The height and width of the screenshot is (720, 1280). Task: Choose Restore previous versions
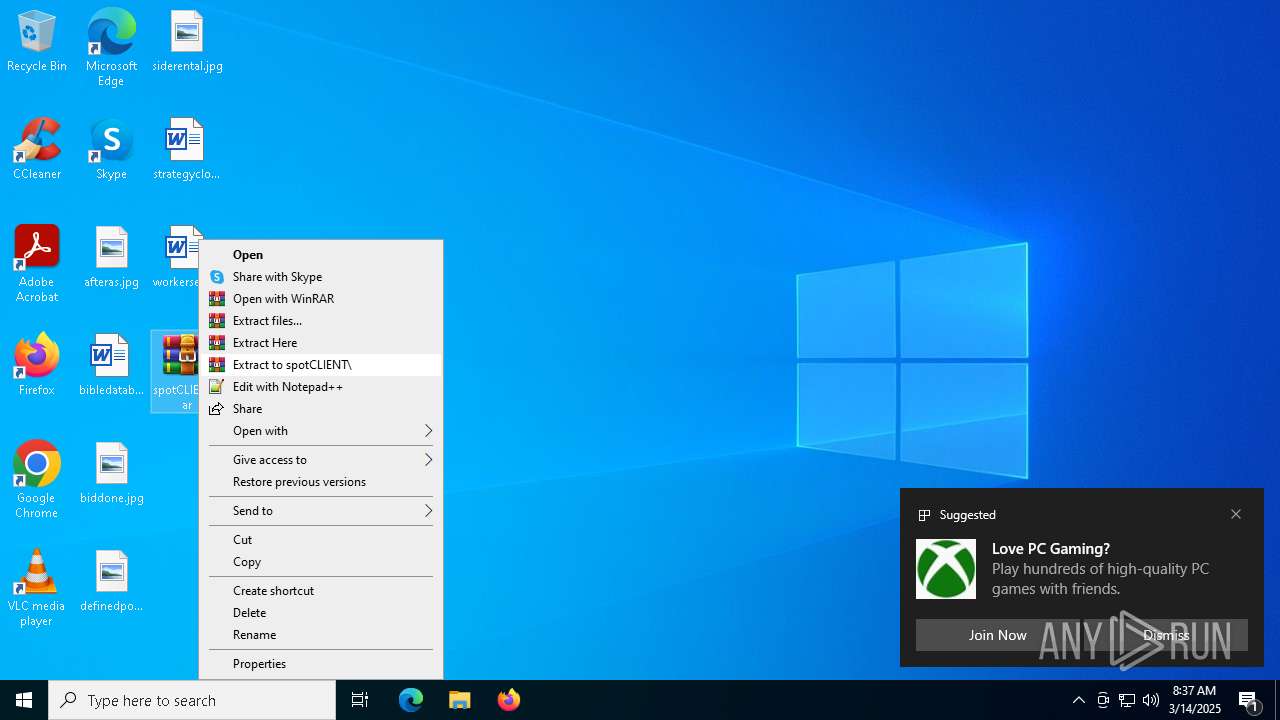[x=321, y=482]
